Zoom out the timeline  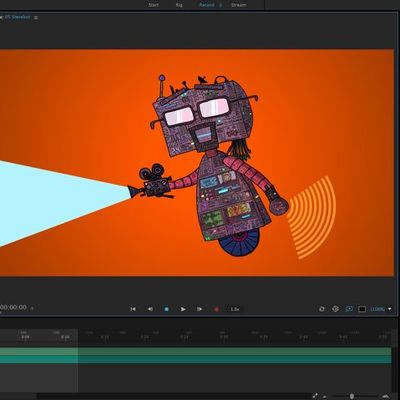click(x=324, y=397)
